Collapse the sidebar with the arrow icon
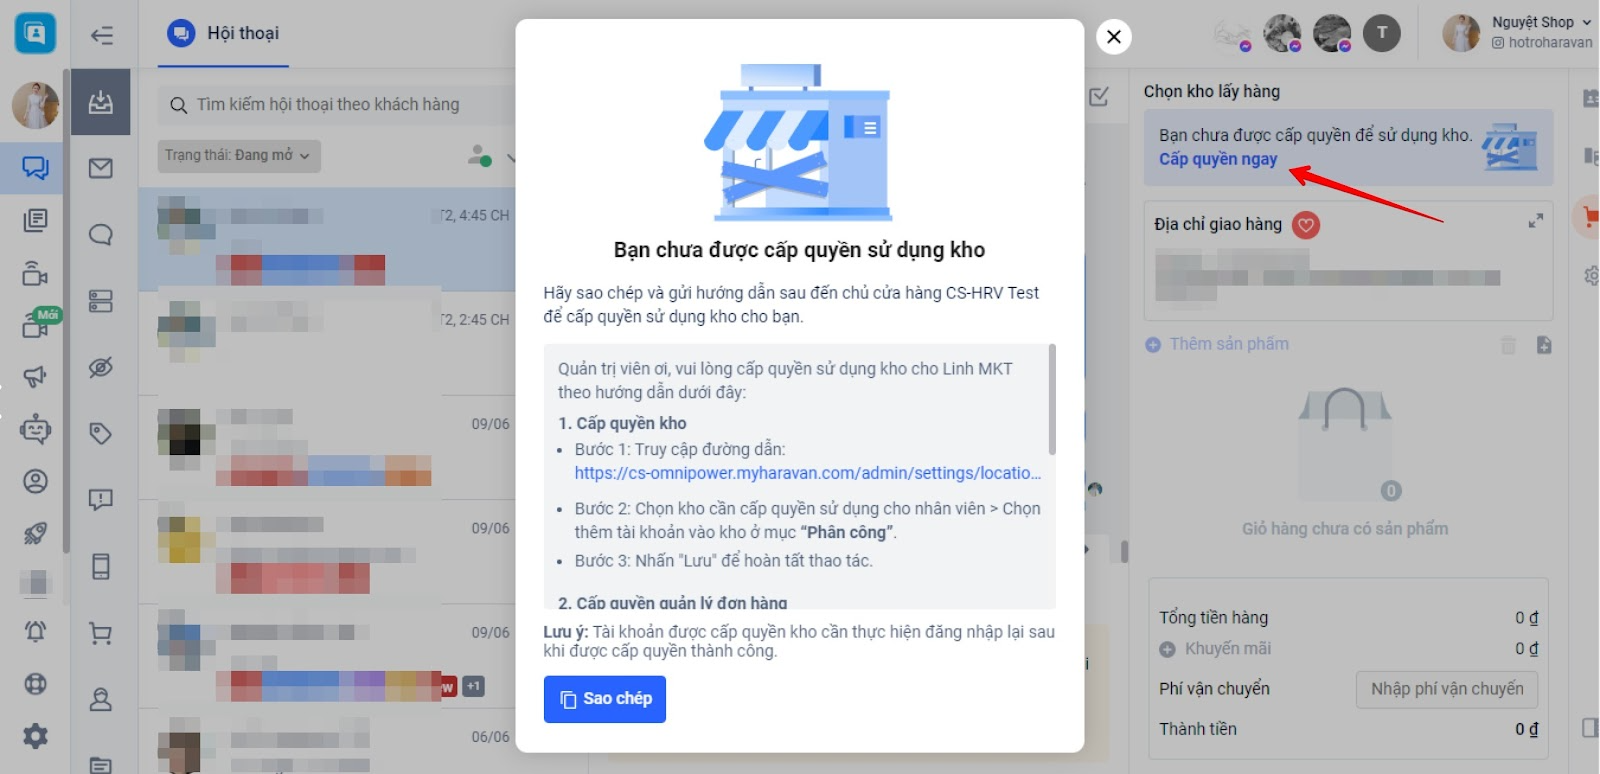1600x774 pixels. (101, 36)
